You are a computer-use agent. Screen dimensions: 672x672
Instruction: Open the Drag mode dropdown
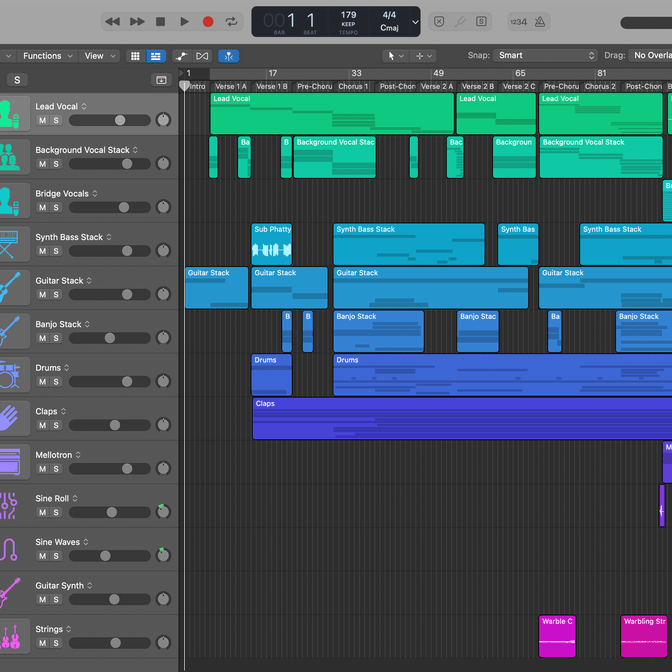pyautogui.click(x=651, y=55)
